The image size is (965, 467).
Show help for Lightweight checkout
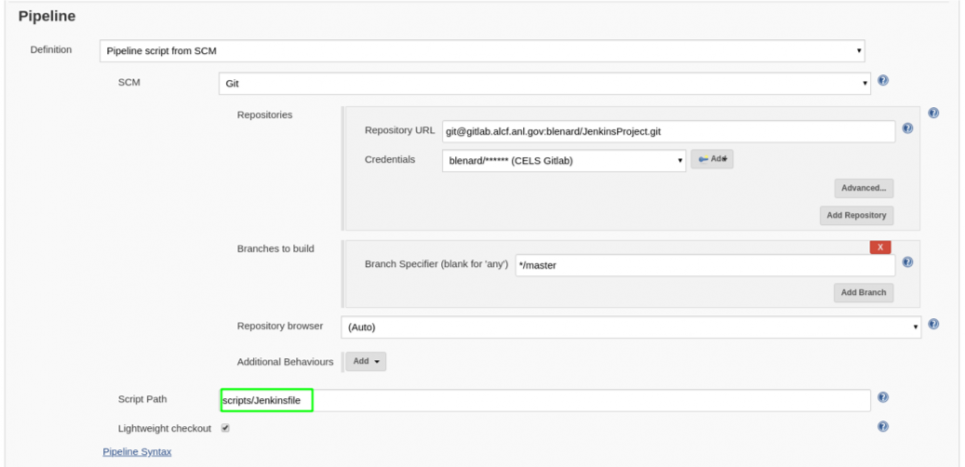tap(883, 426)
